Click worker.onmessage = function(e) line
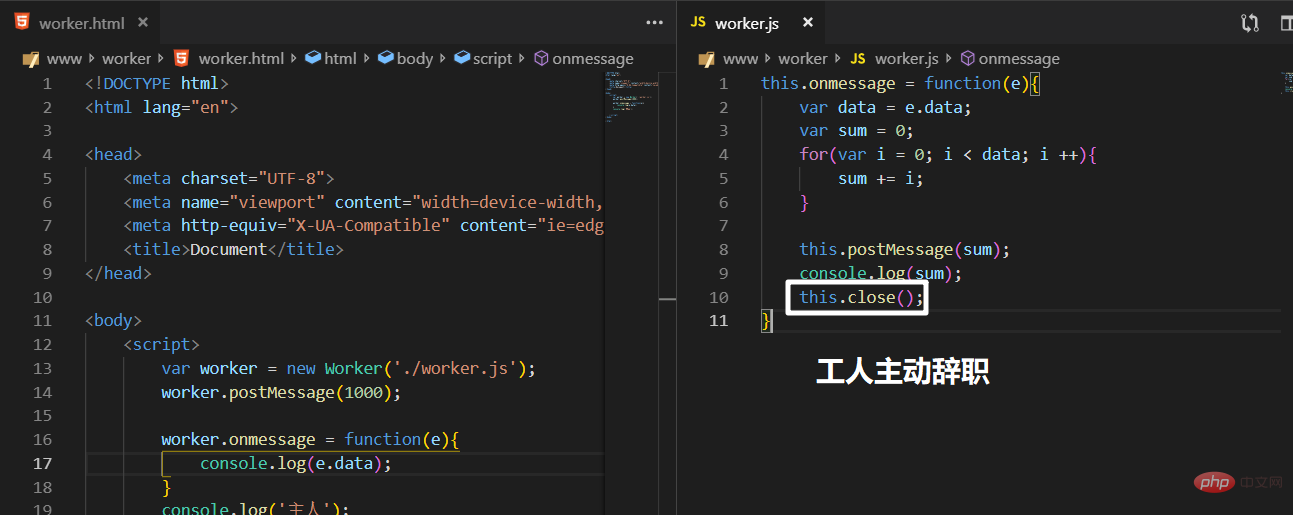The image size is (1293, 515). click(310, 439)
